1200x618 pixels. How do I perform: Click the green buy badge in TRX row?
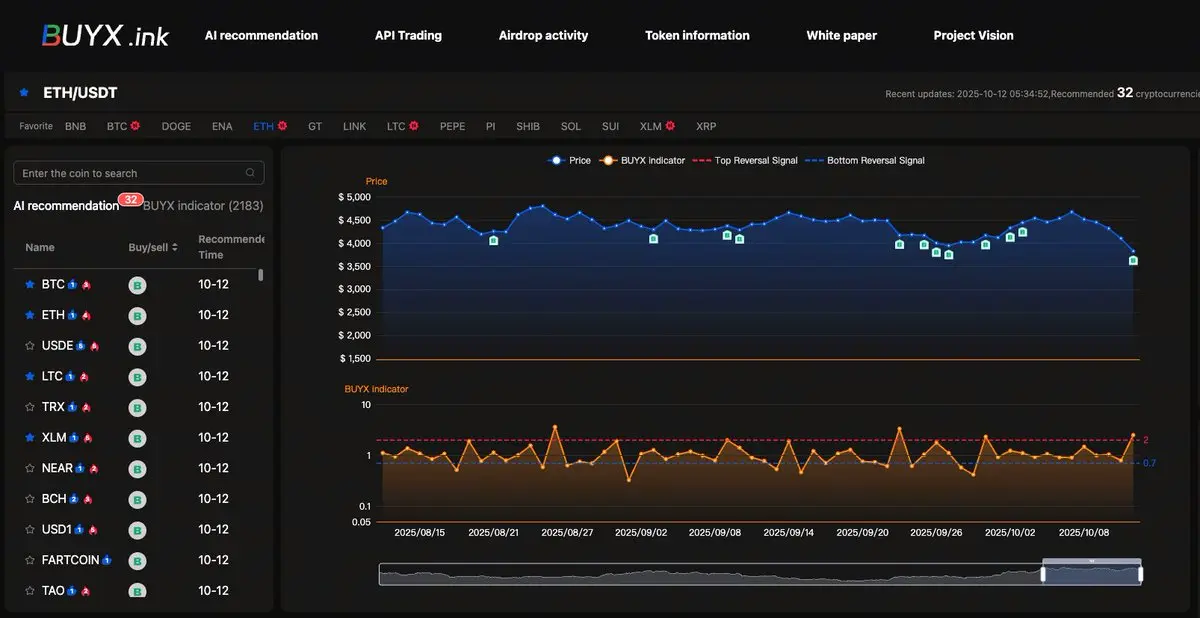(138, 408)
